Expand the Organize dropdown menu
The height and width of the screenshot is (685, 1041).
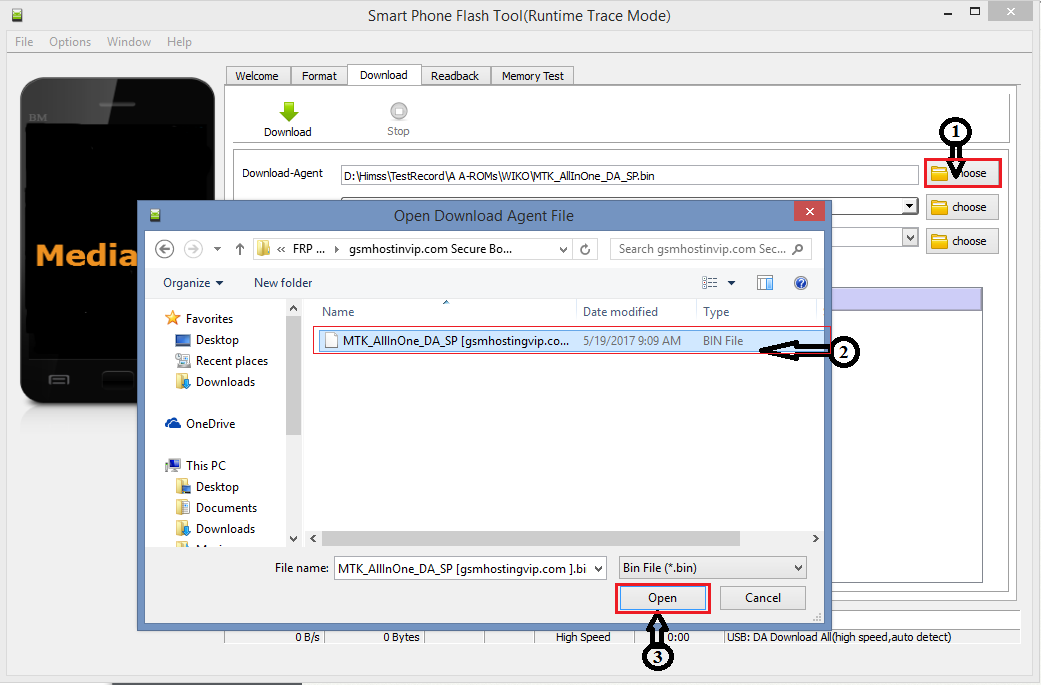pyautogui.click(x=193, y=283)
